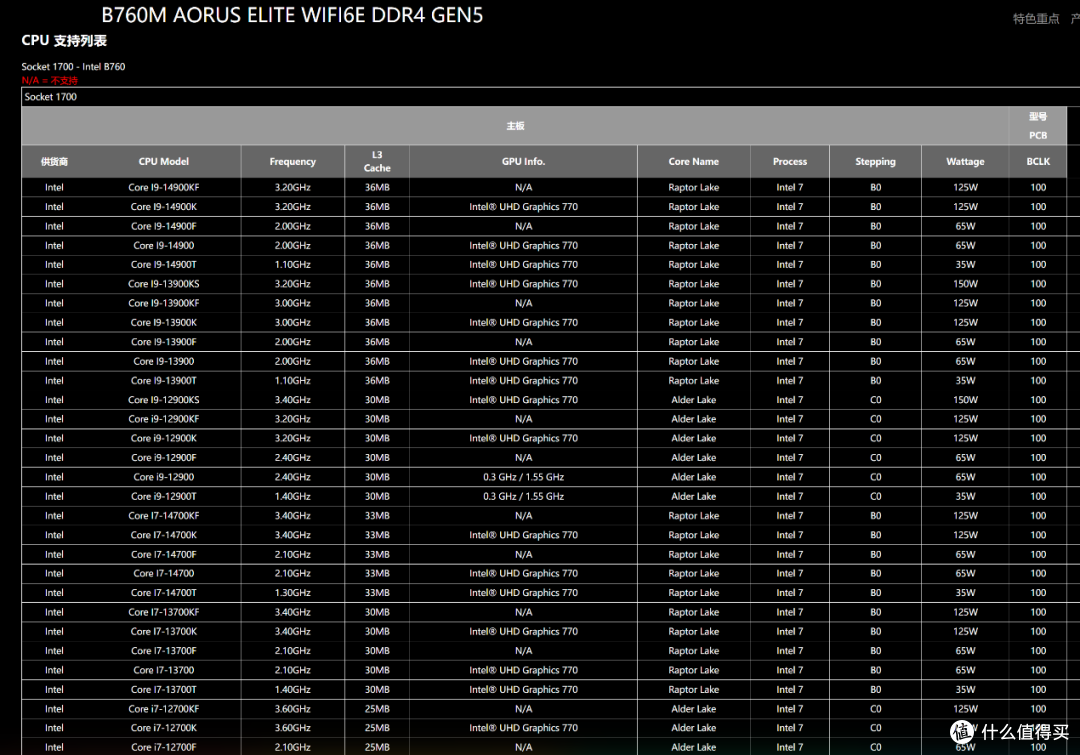Click the 主板 header band

point(515,125)
